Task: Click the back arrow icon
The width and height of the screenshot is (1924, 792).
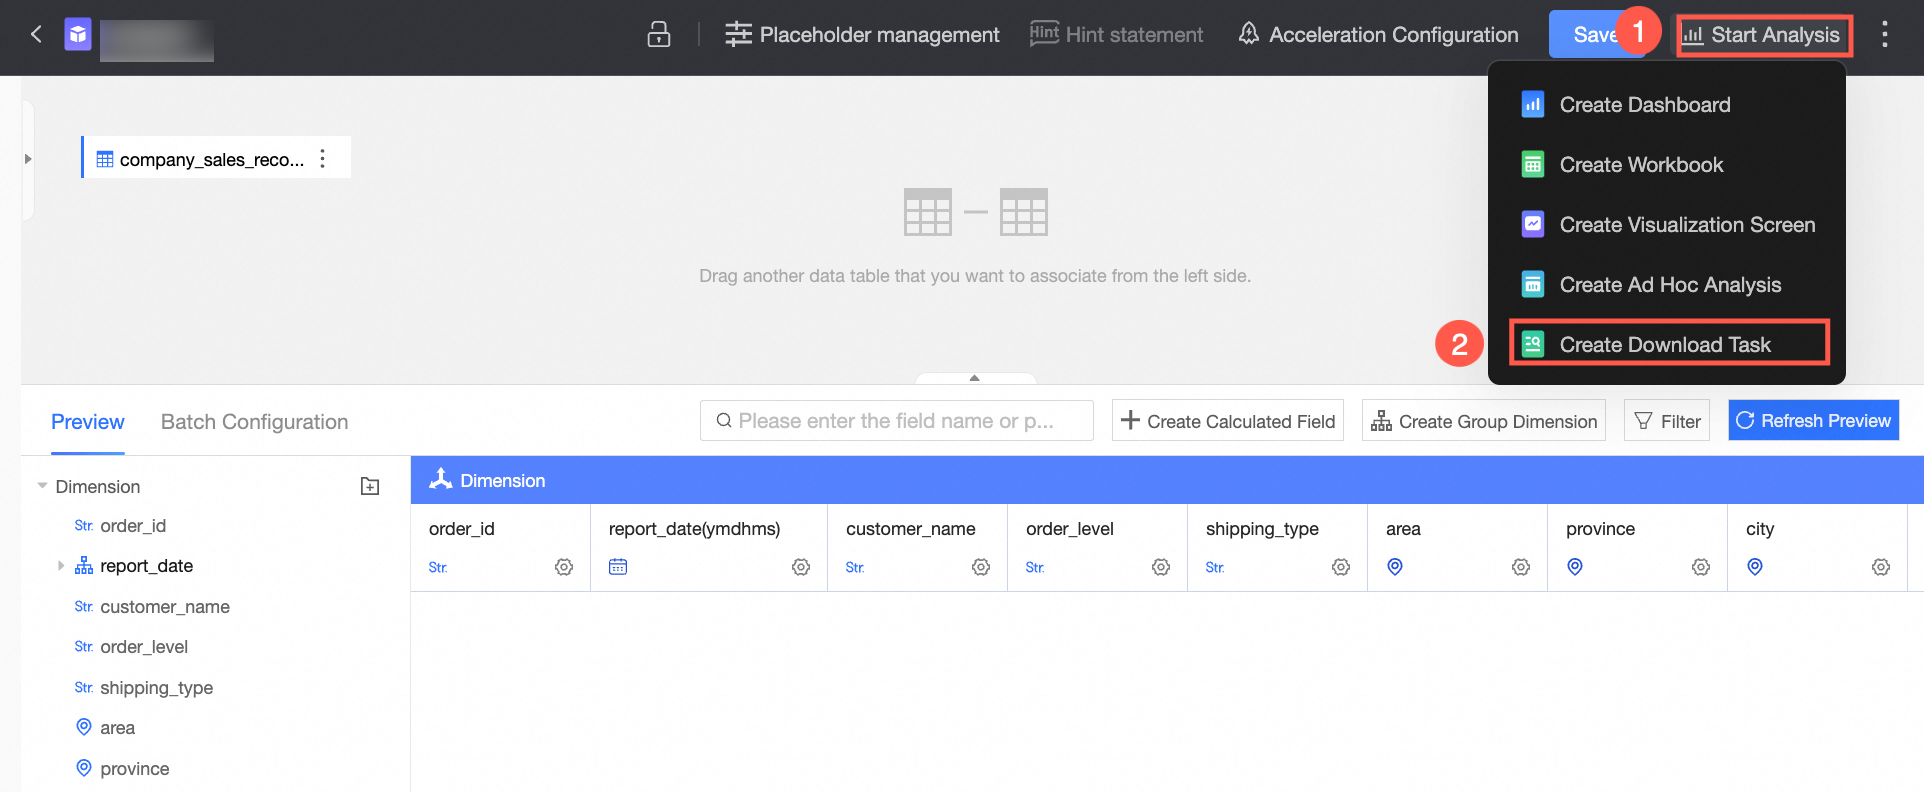Action: pos(36,34)
